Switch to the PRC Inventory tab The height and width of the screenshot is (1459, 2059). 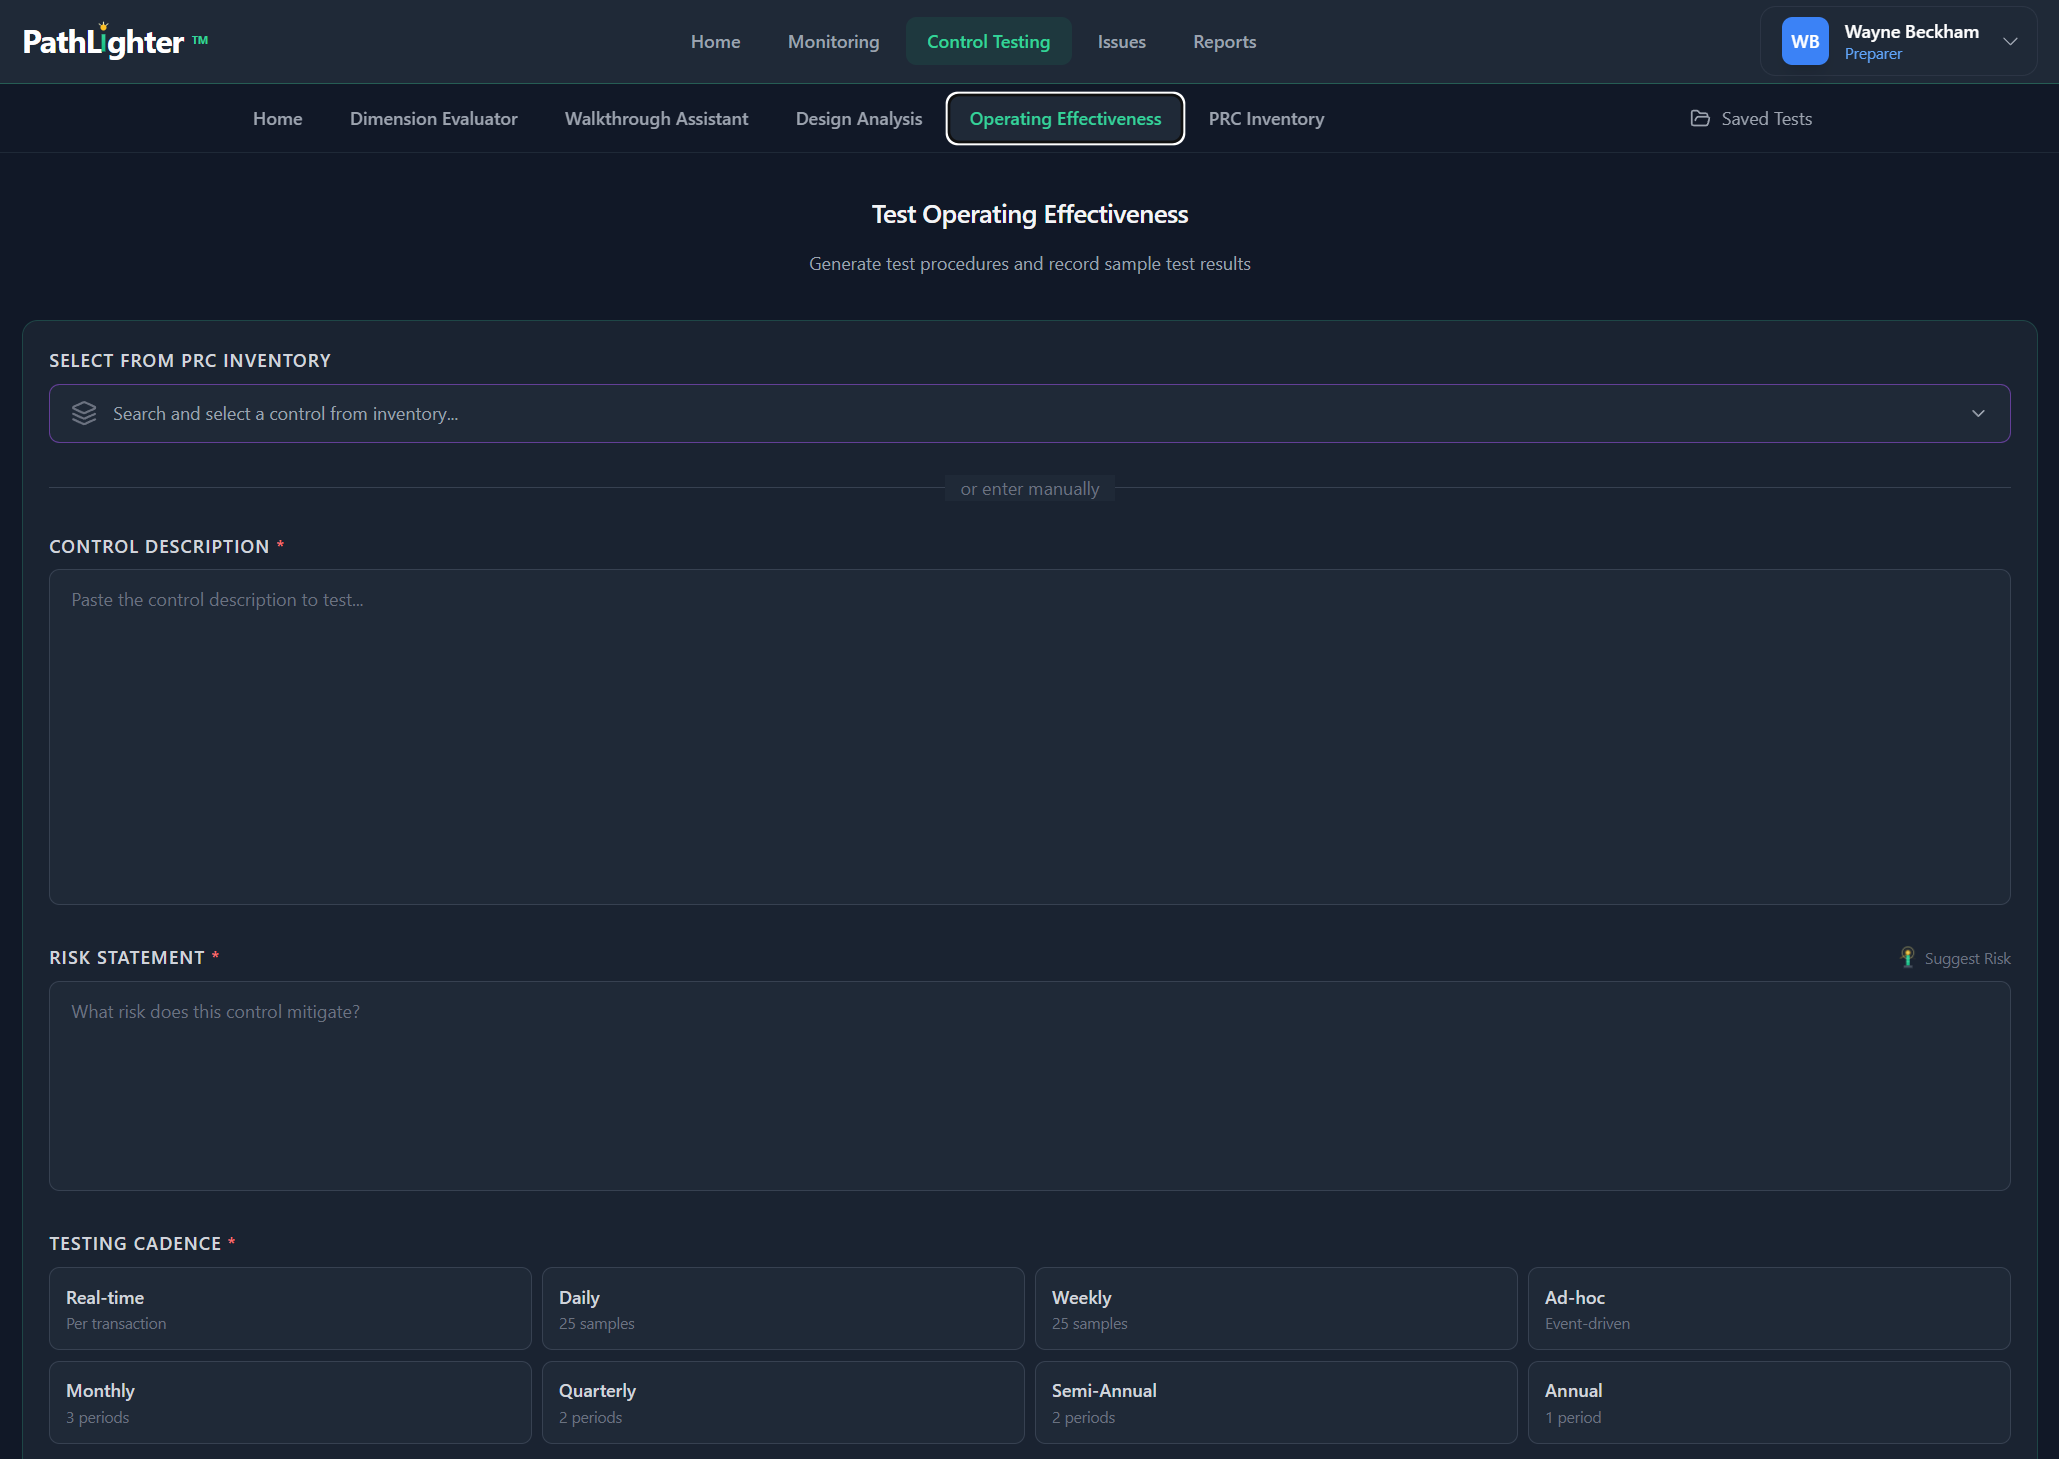(1265, 118)
